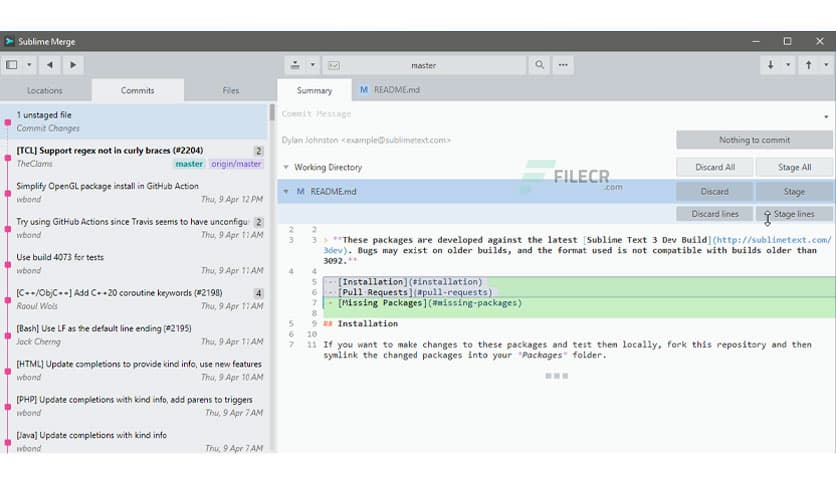Screen dimensions: 836x484
Task: Open the search commits magnifier
Action: pyautogui.click(x=540, y=65)
